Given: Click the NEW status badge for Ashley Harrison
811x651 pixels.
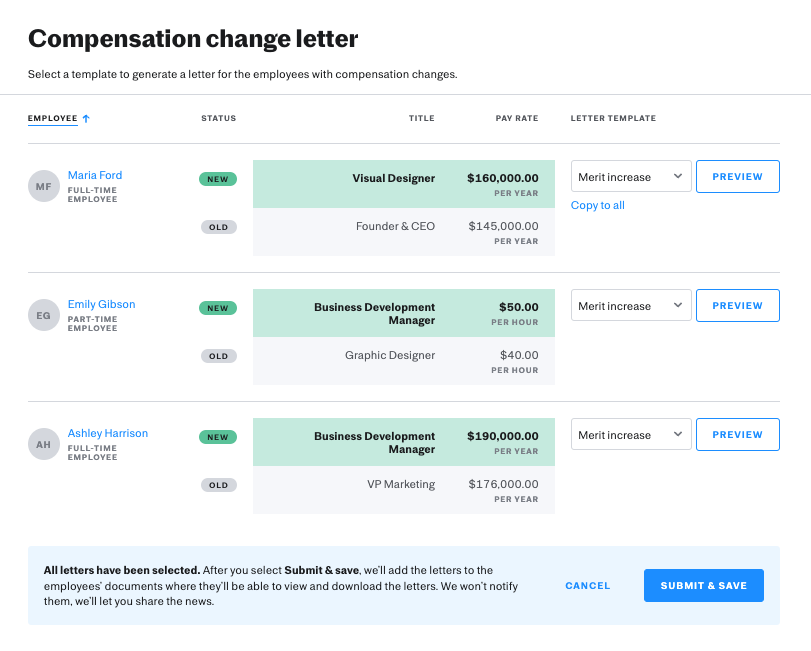Looking at the screenshot, I should coord(218,437).
